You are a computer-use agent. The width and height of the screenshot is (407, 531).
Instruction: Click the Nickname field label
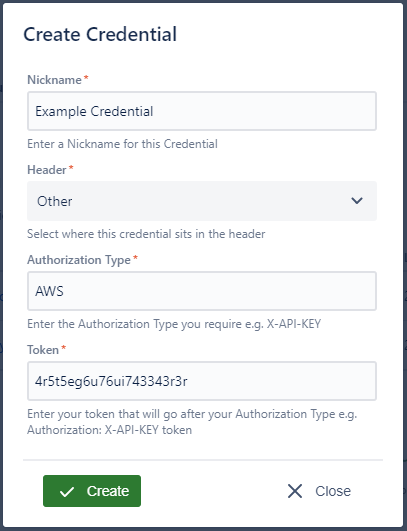(x=54, y=80)
